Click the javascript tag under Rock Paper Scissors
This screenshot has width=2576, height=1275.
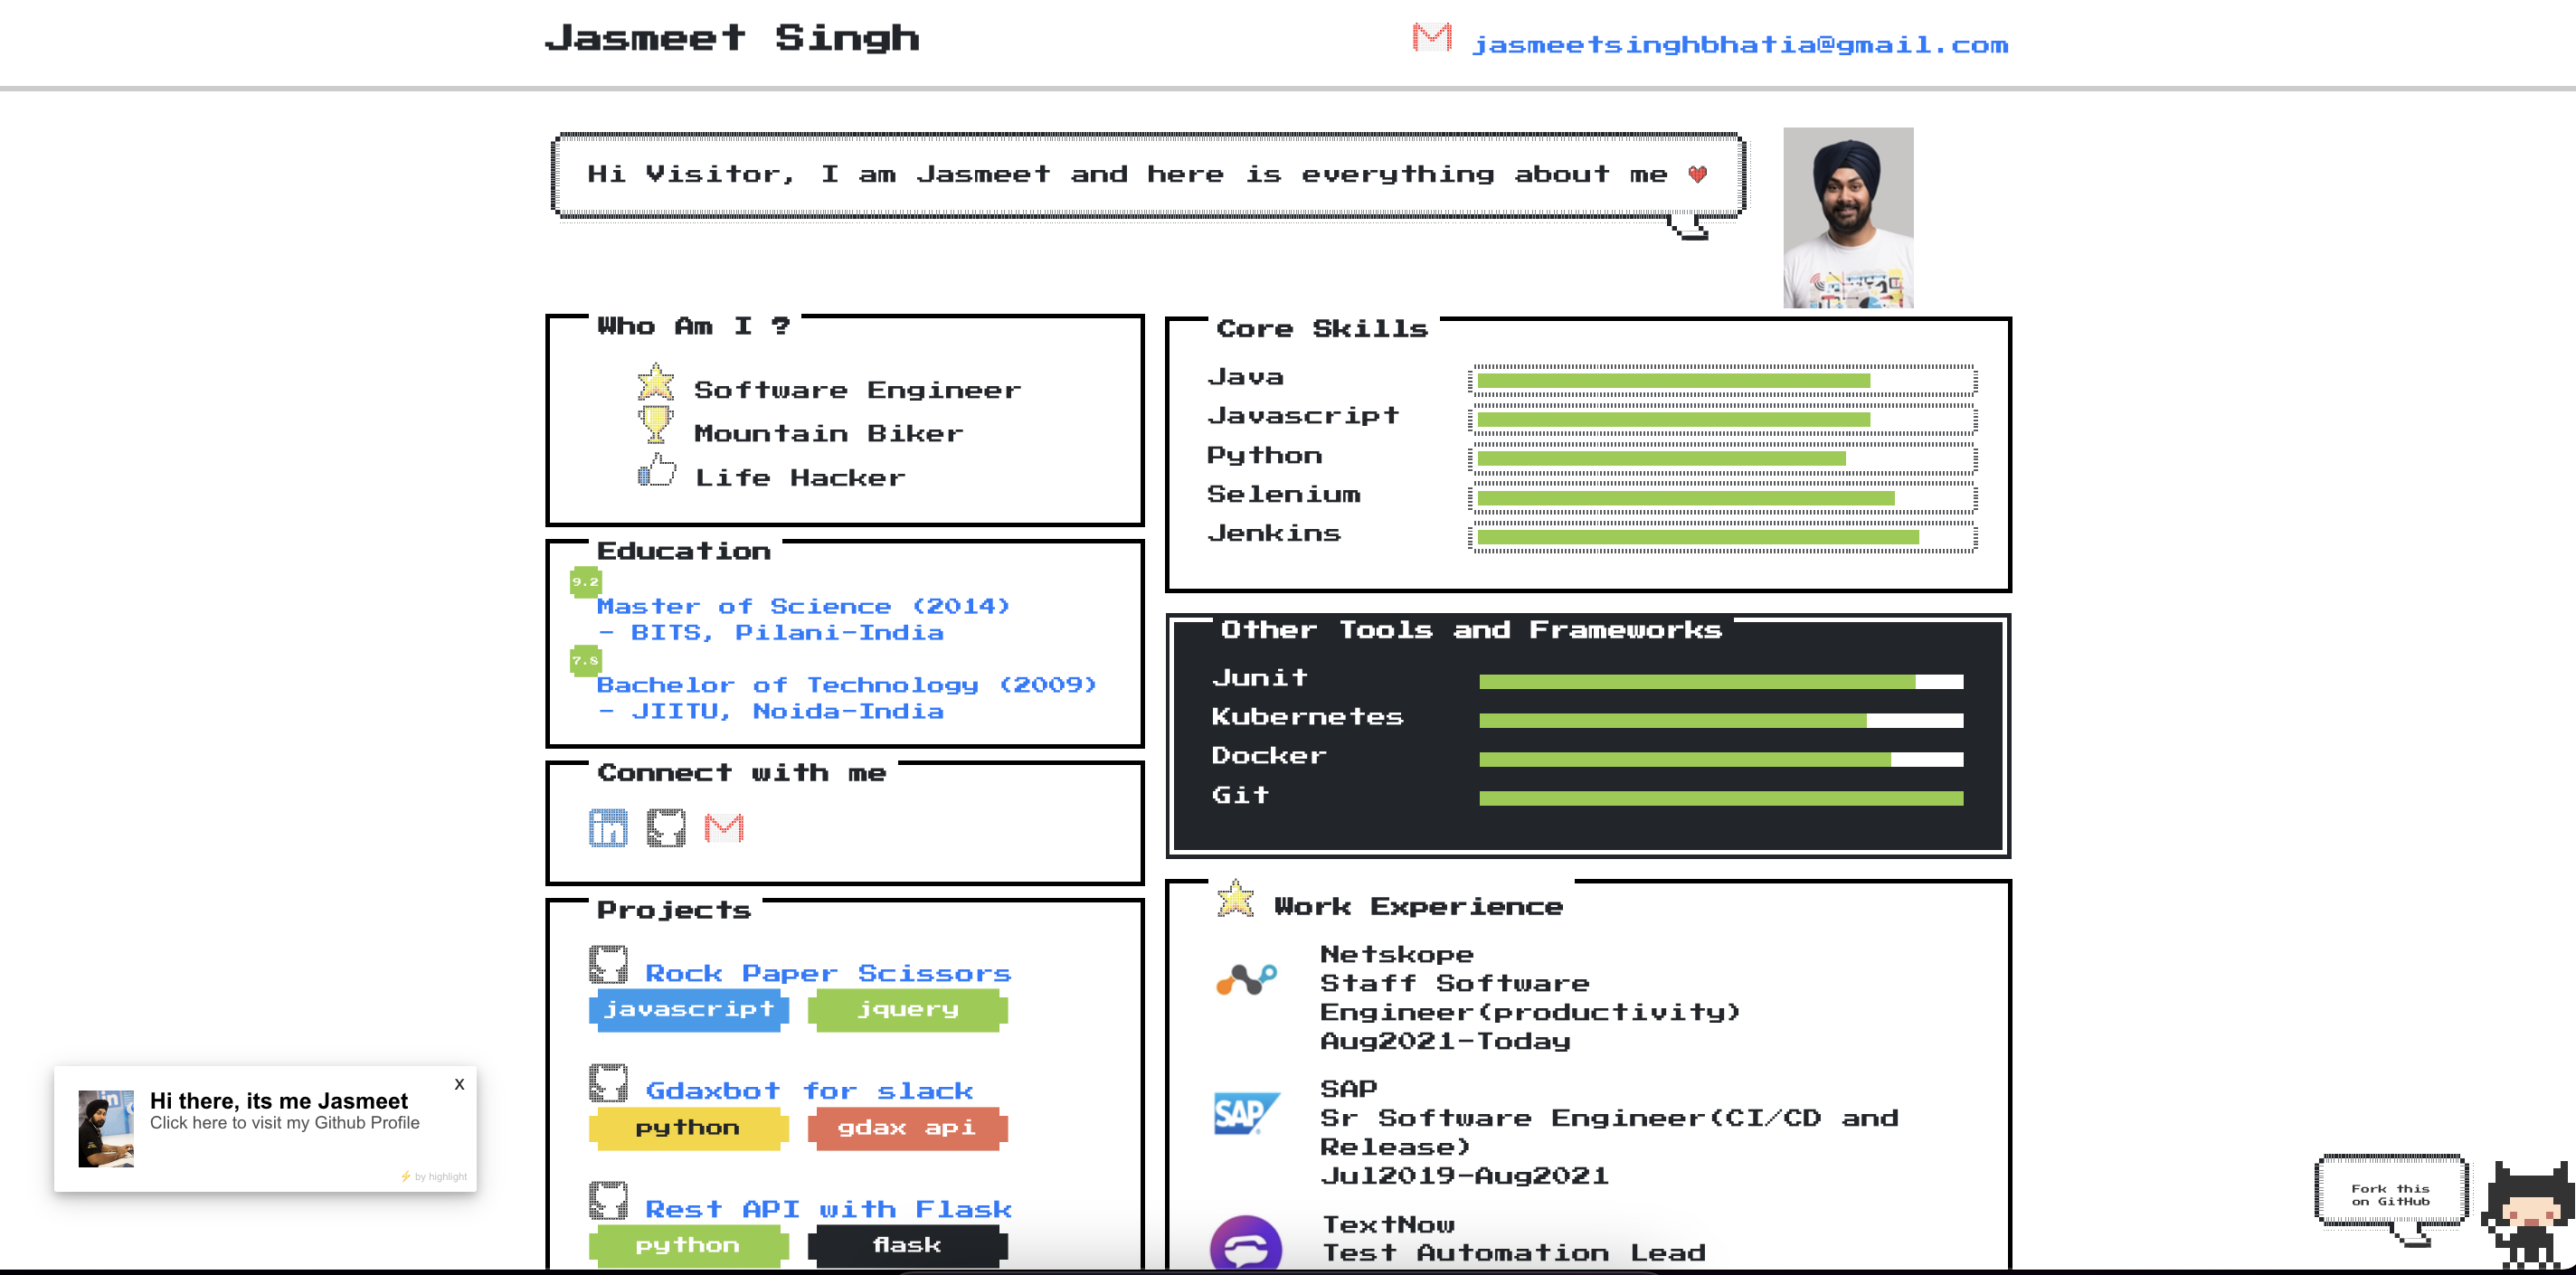coord(690,1010)
